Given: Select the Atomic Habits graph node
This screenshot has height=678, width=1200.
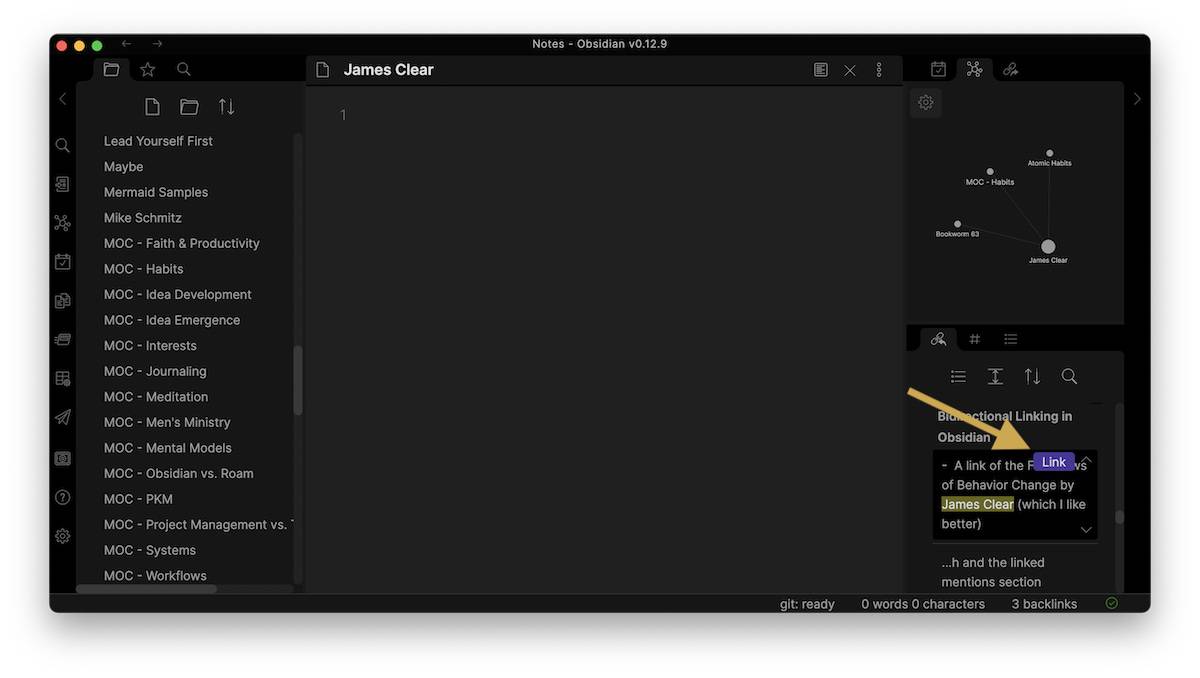Looking at the screenshot, I should [x=1049, y=153].
